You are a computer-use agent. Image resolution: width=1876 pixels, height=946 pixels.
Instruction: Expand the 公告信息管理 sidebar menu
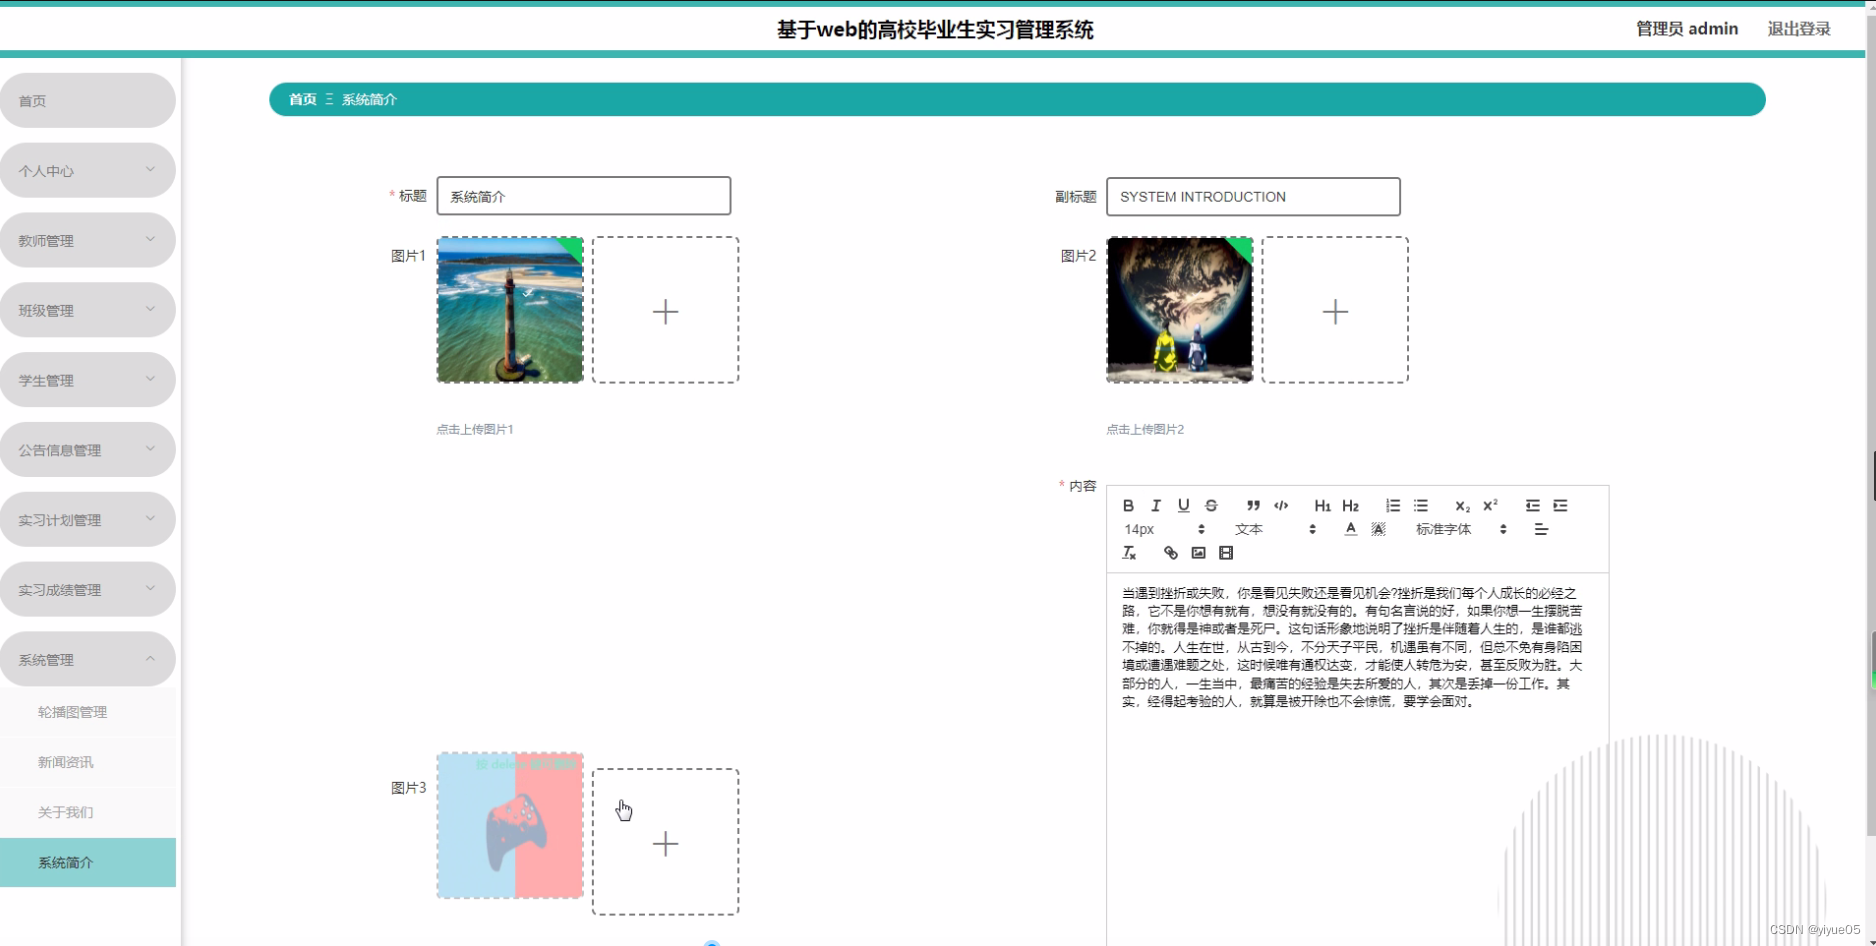(x=88, y=450)
